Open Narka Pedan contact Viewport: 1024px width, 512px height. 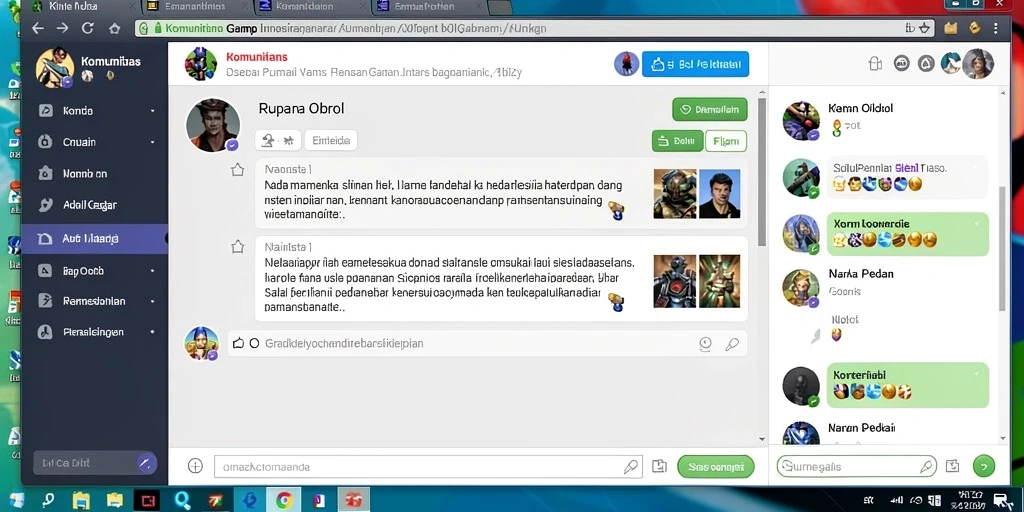(885, 286)
